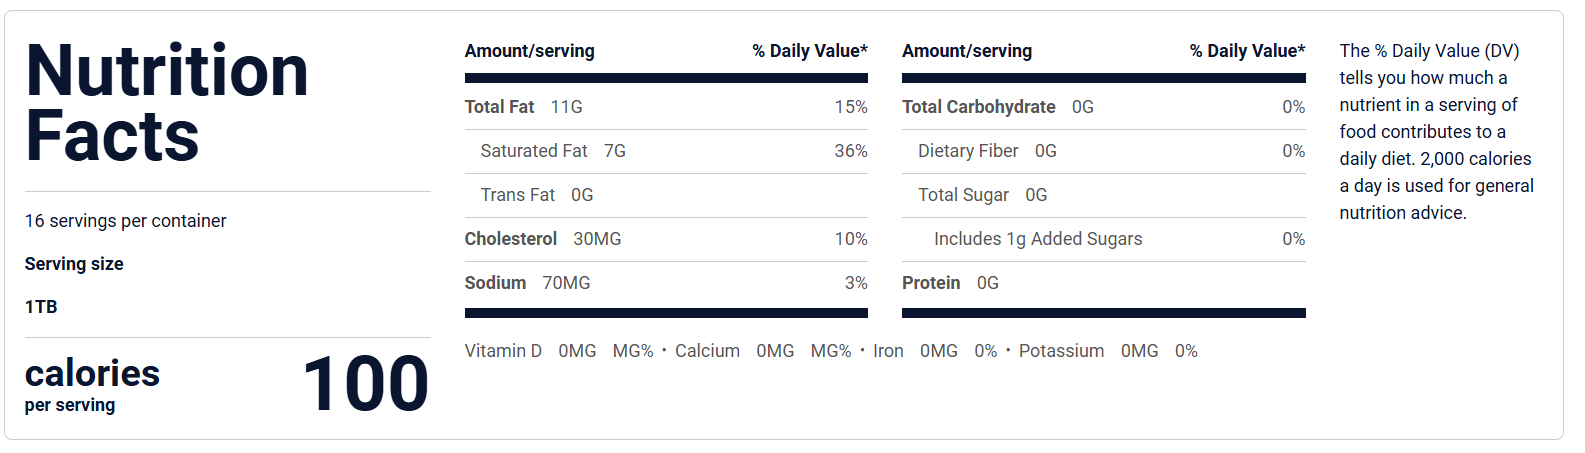This screenshot has height=453, width=1585.
Task: Click the Total Fat 11G row
Action: (x=524, y=107)
